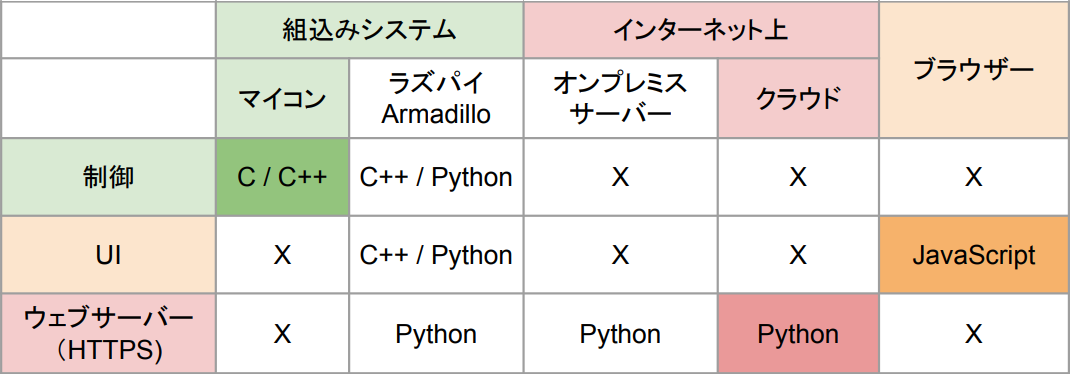Select the UI row header

108,255
